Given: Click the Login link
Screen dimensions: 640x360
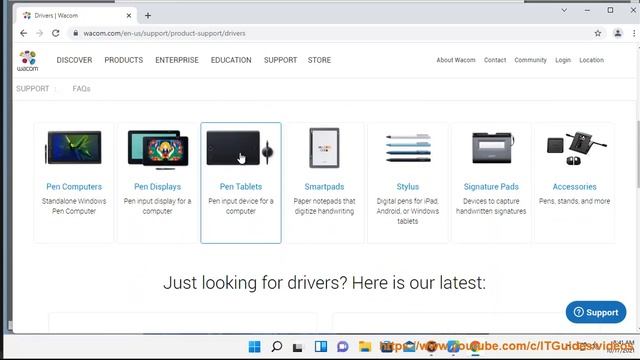Looking at the screenshot, I should point(563,60).
